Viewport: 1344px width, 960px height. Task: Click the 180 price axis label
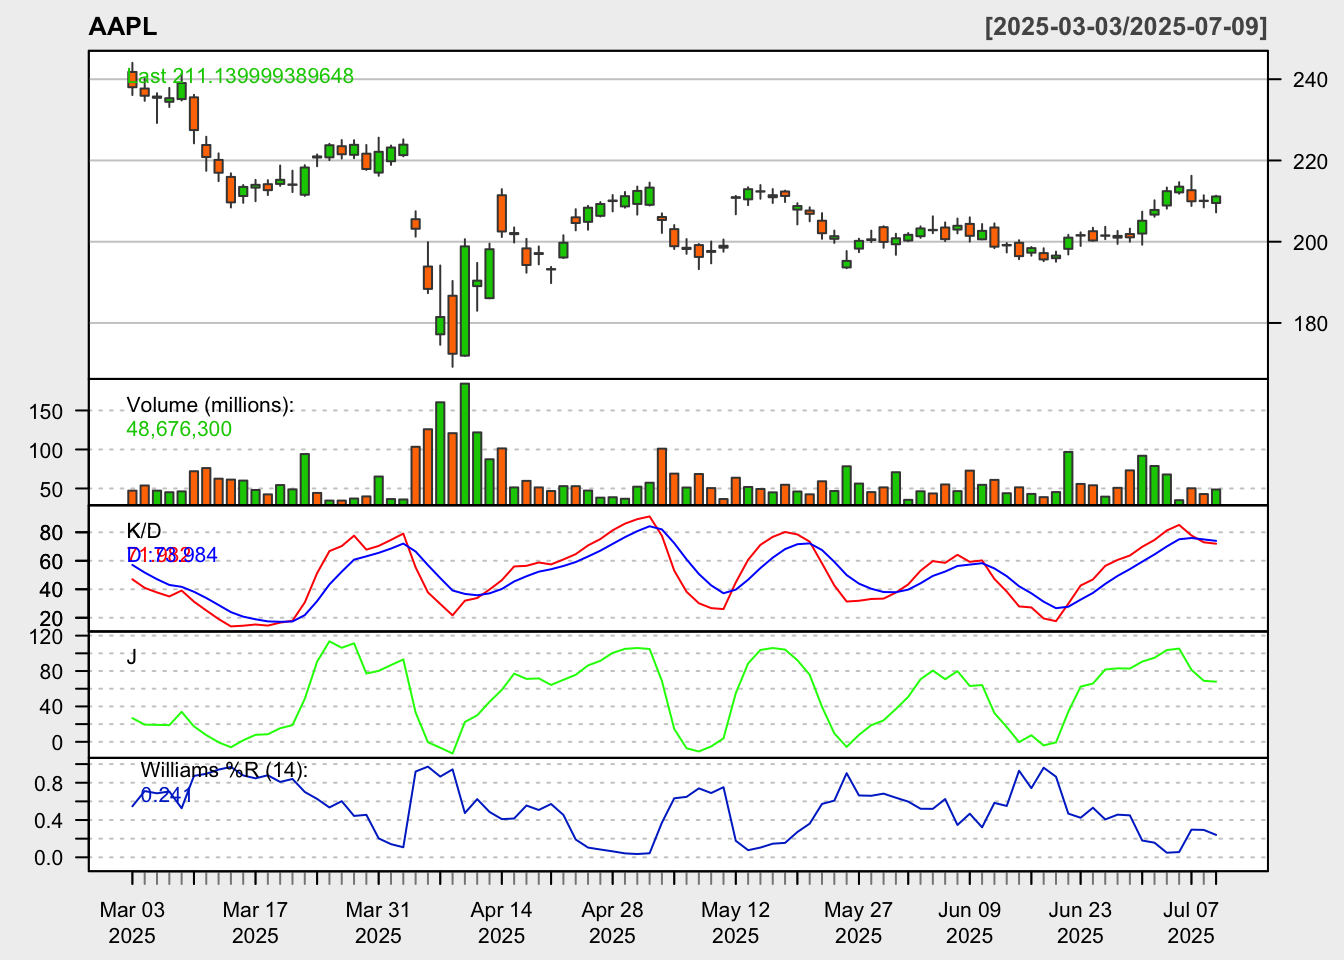pyautogui.click(x=1310, y=323)
